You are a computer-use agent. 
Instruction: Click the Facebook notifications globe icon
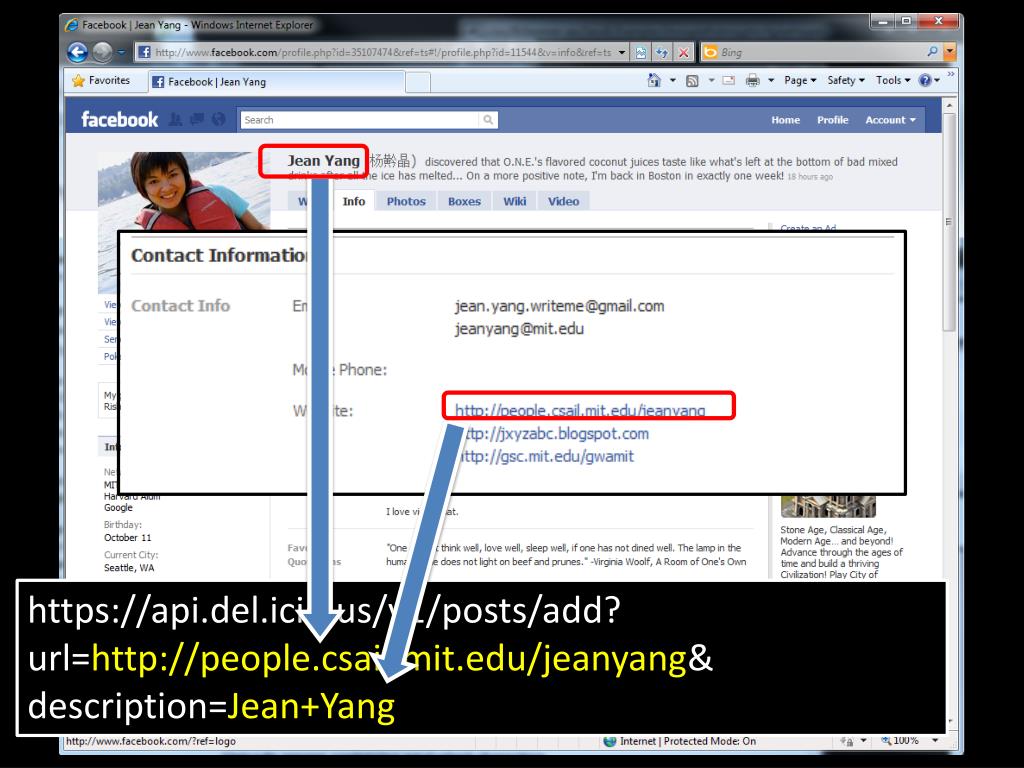pos(218,120)
